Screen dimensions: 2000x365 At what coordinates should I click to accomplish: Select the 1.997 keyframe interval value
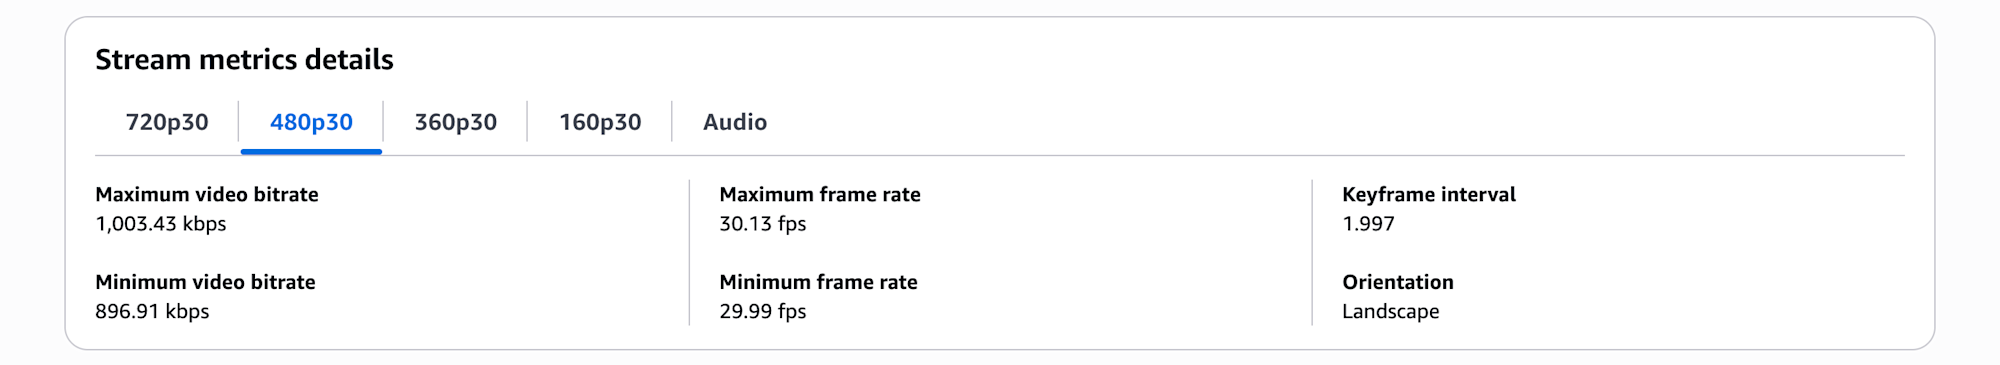click(1368, 224)
